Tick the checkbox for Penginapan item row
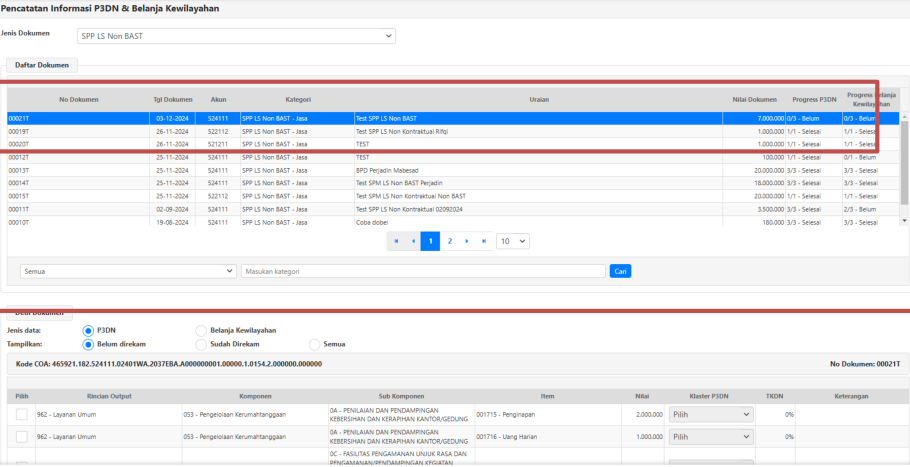 [x=22, y=414]
